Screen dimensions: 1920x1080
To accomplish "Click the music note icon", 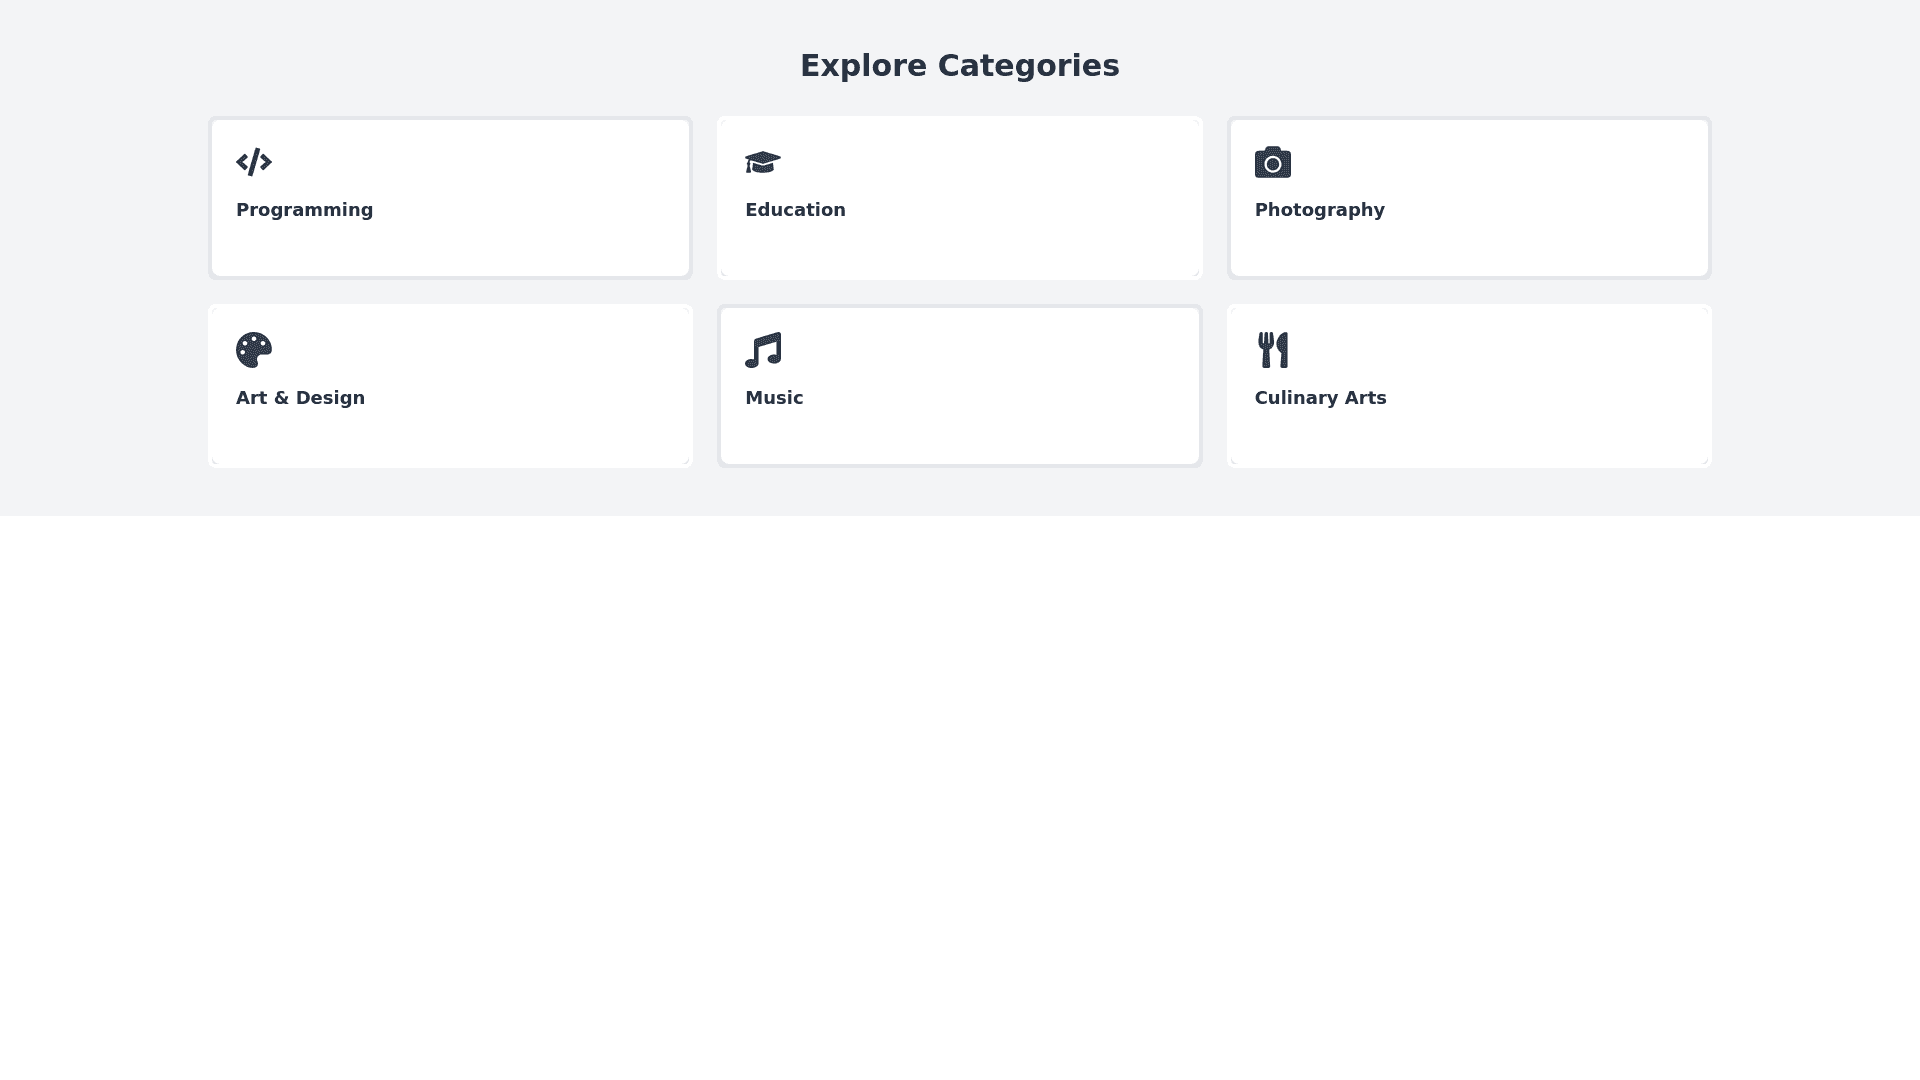I will click(x=763, y=350).
